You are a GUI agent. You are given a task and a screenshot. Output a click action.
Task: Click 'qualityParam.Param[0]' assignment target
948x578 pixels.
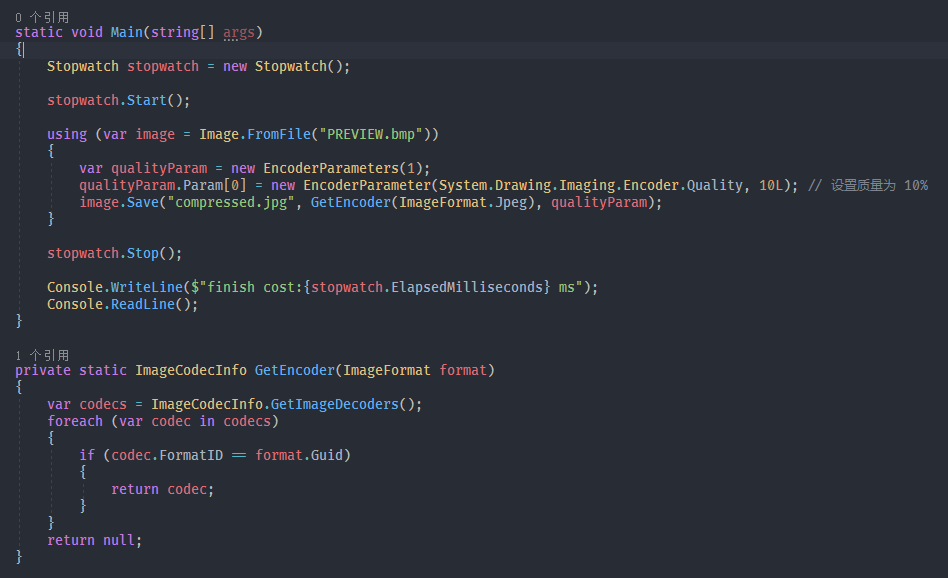[x=163, y=185]
